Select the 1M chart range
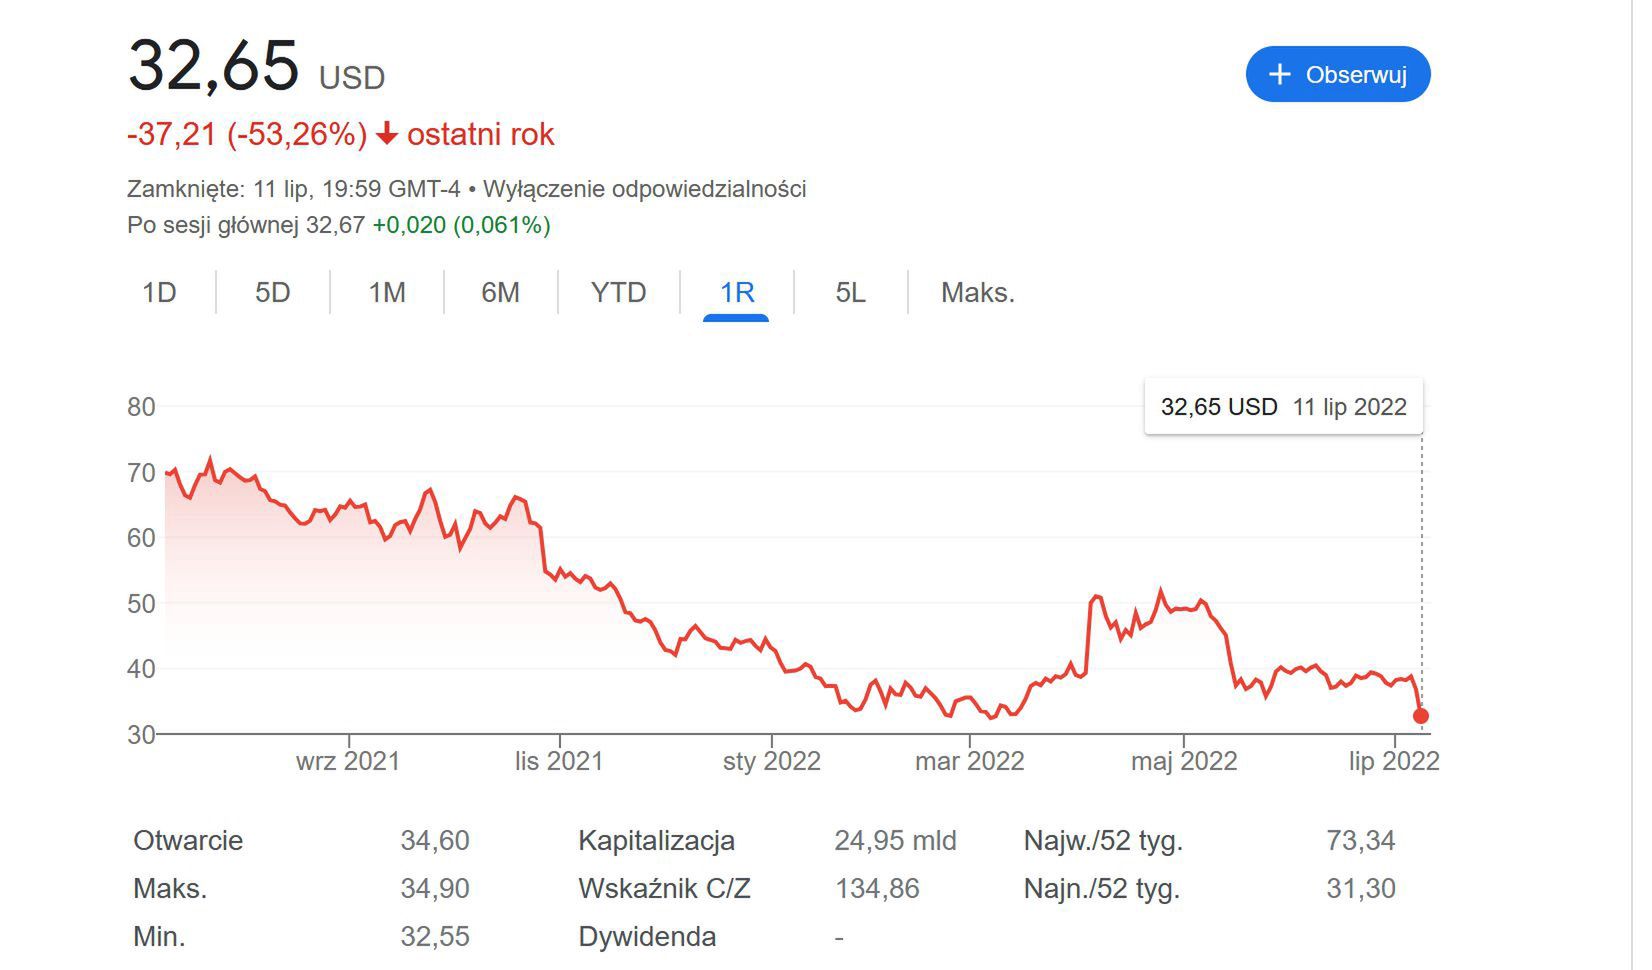 coord(387,292)
